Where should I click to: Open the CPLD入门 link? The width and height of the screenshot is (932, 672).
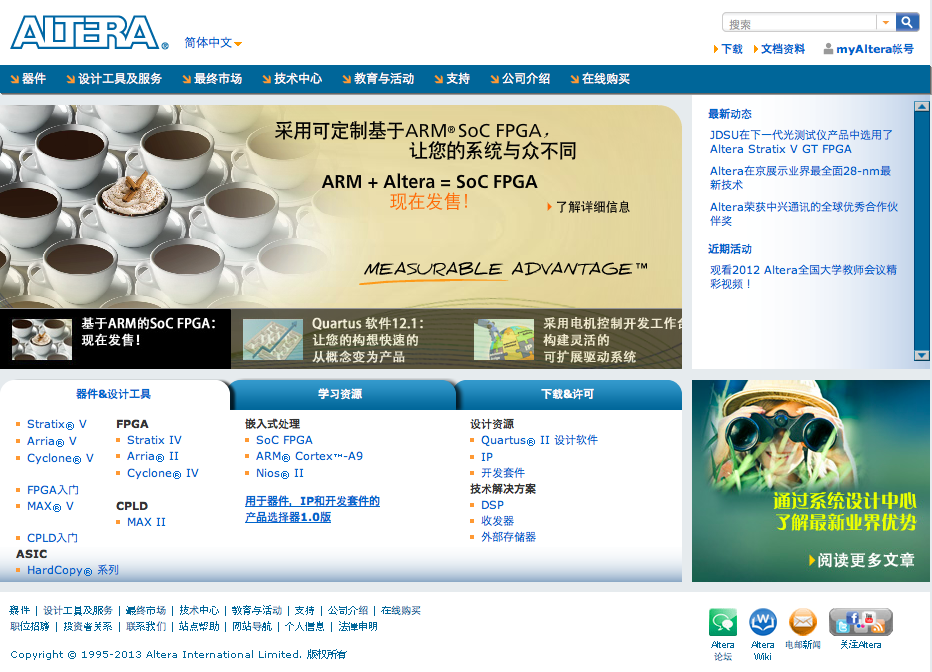52,538
